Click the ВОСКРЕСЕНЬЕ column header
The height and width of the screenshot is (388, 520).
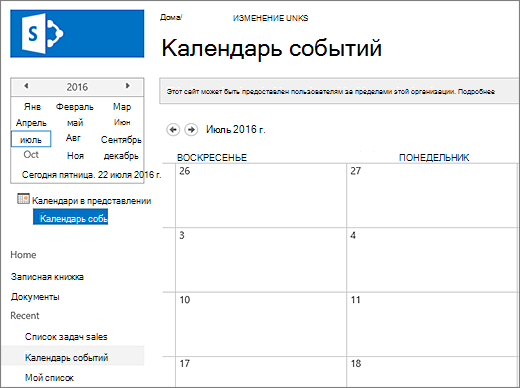[x=212, y=158]
